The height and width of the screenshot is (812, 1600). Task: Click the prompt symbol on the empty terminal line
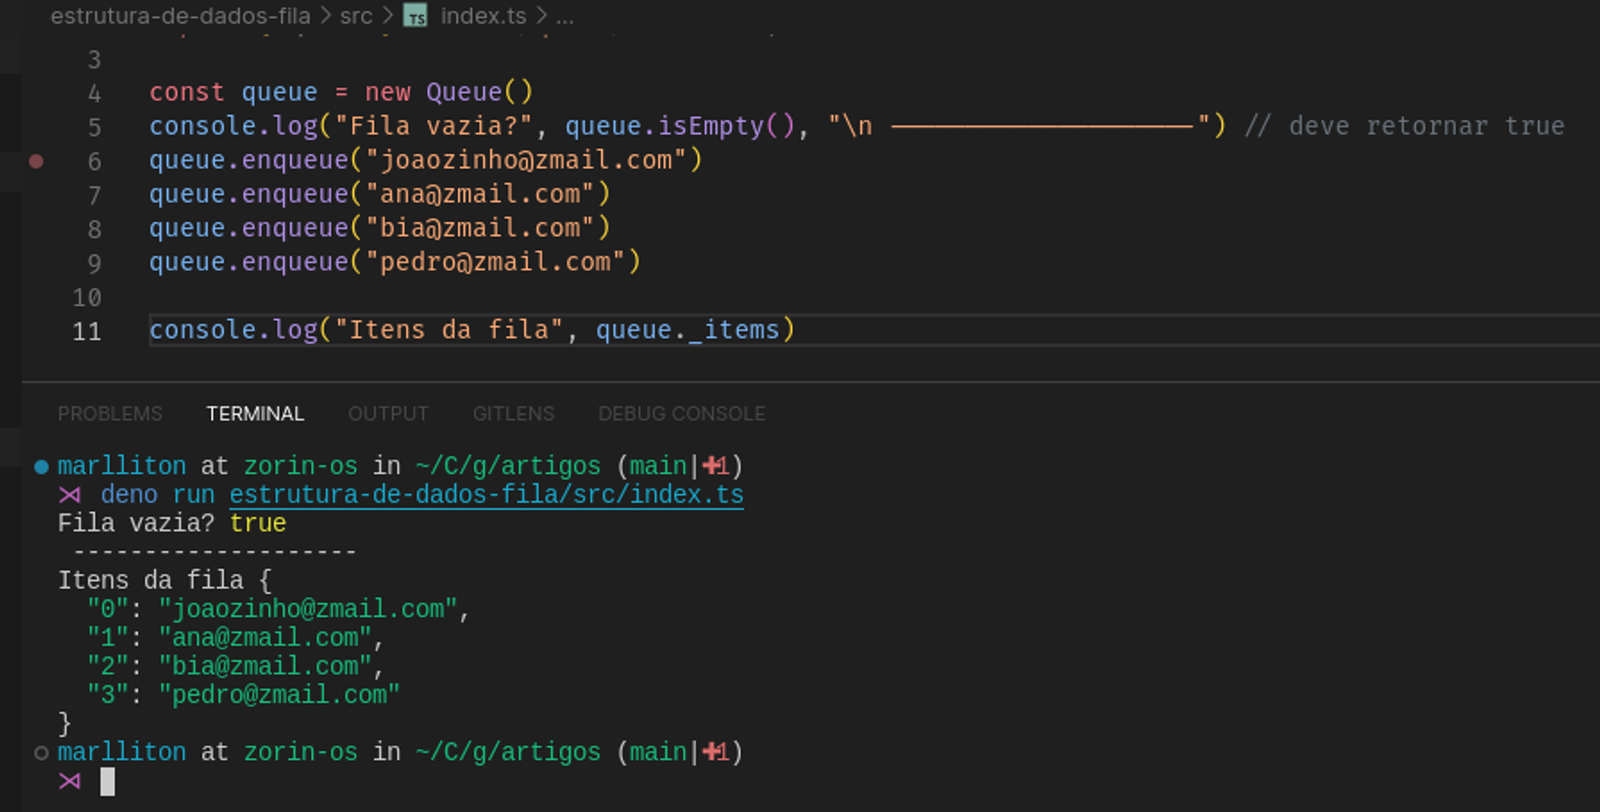pos(69,781)
